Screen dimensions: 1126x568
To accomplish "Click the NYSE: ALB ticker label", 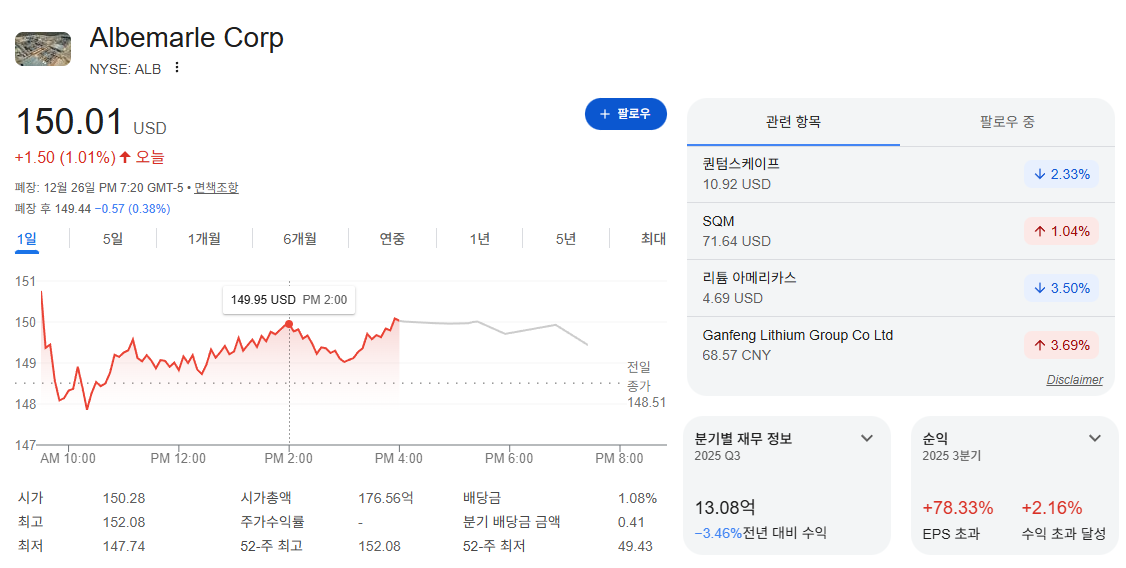I will click(125, 69).
